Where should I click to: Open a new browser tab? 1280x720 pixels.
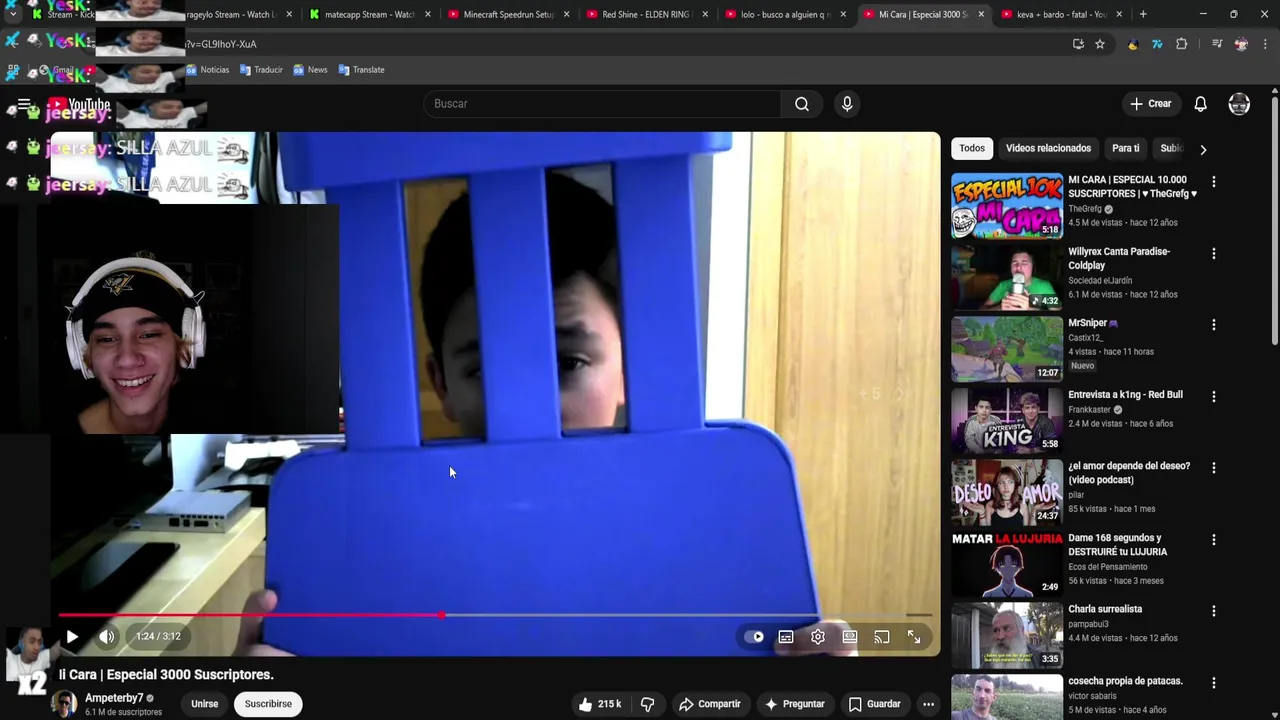1143,14
